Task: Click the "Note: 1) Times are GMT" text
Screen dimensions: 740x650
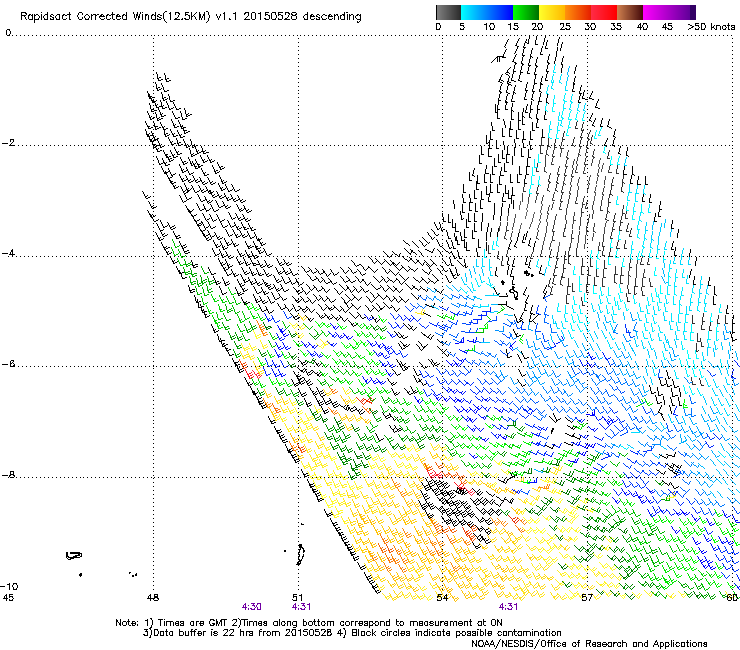Action: (172, 623)
